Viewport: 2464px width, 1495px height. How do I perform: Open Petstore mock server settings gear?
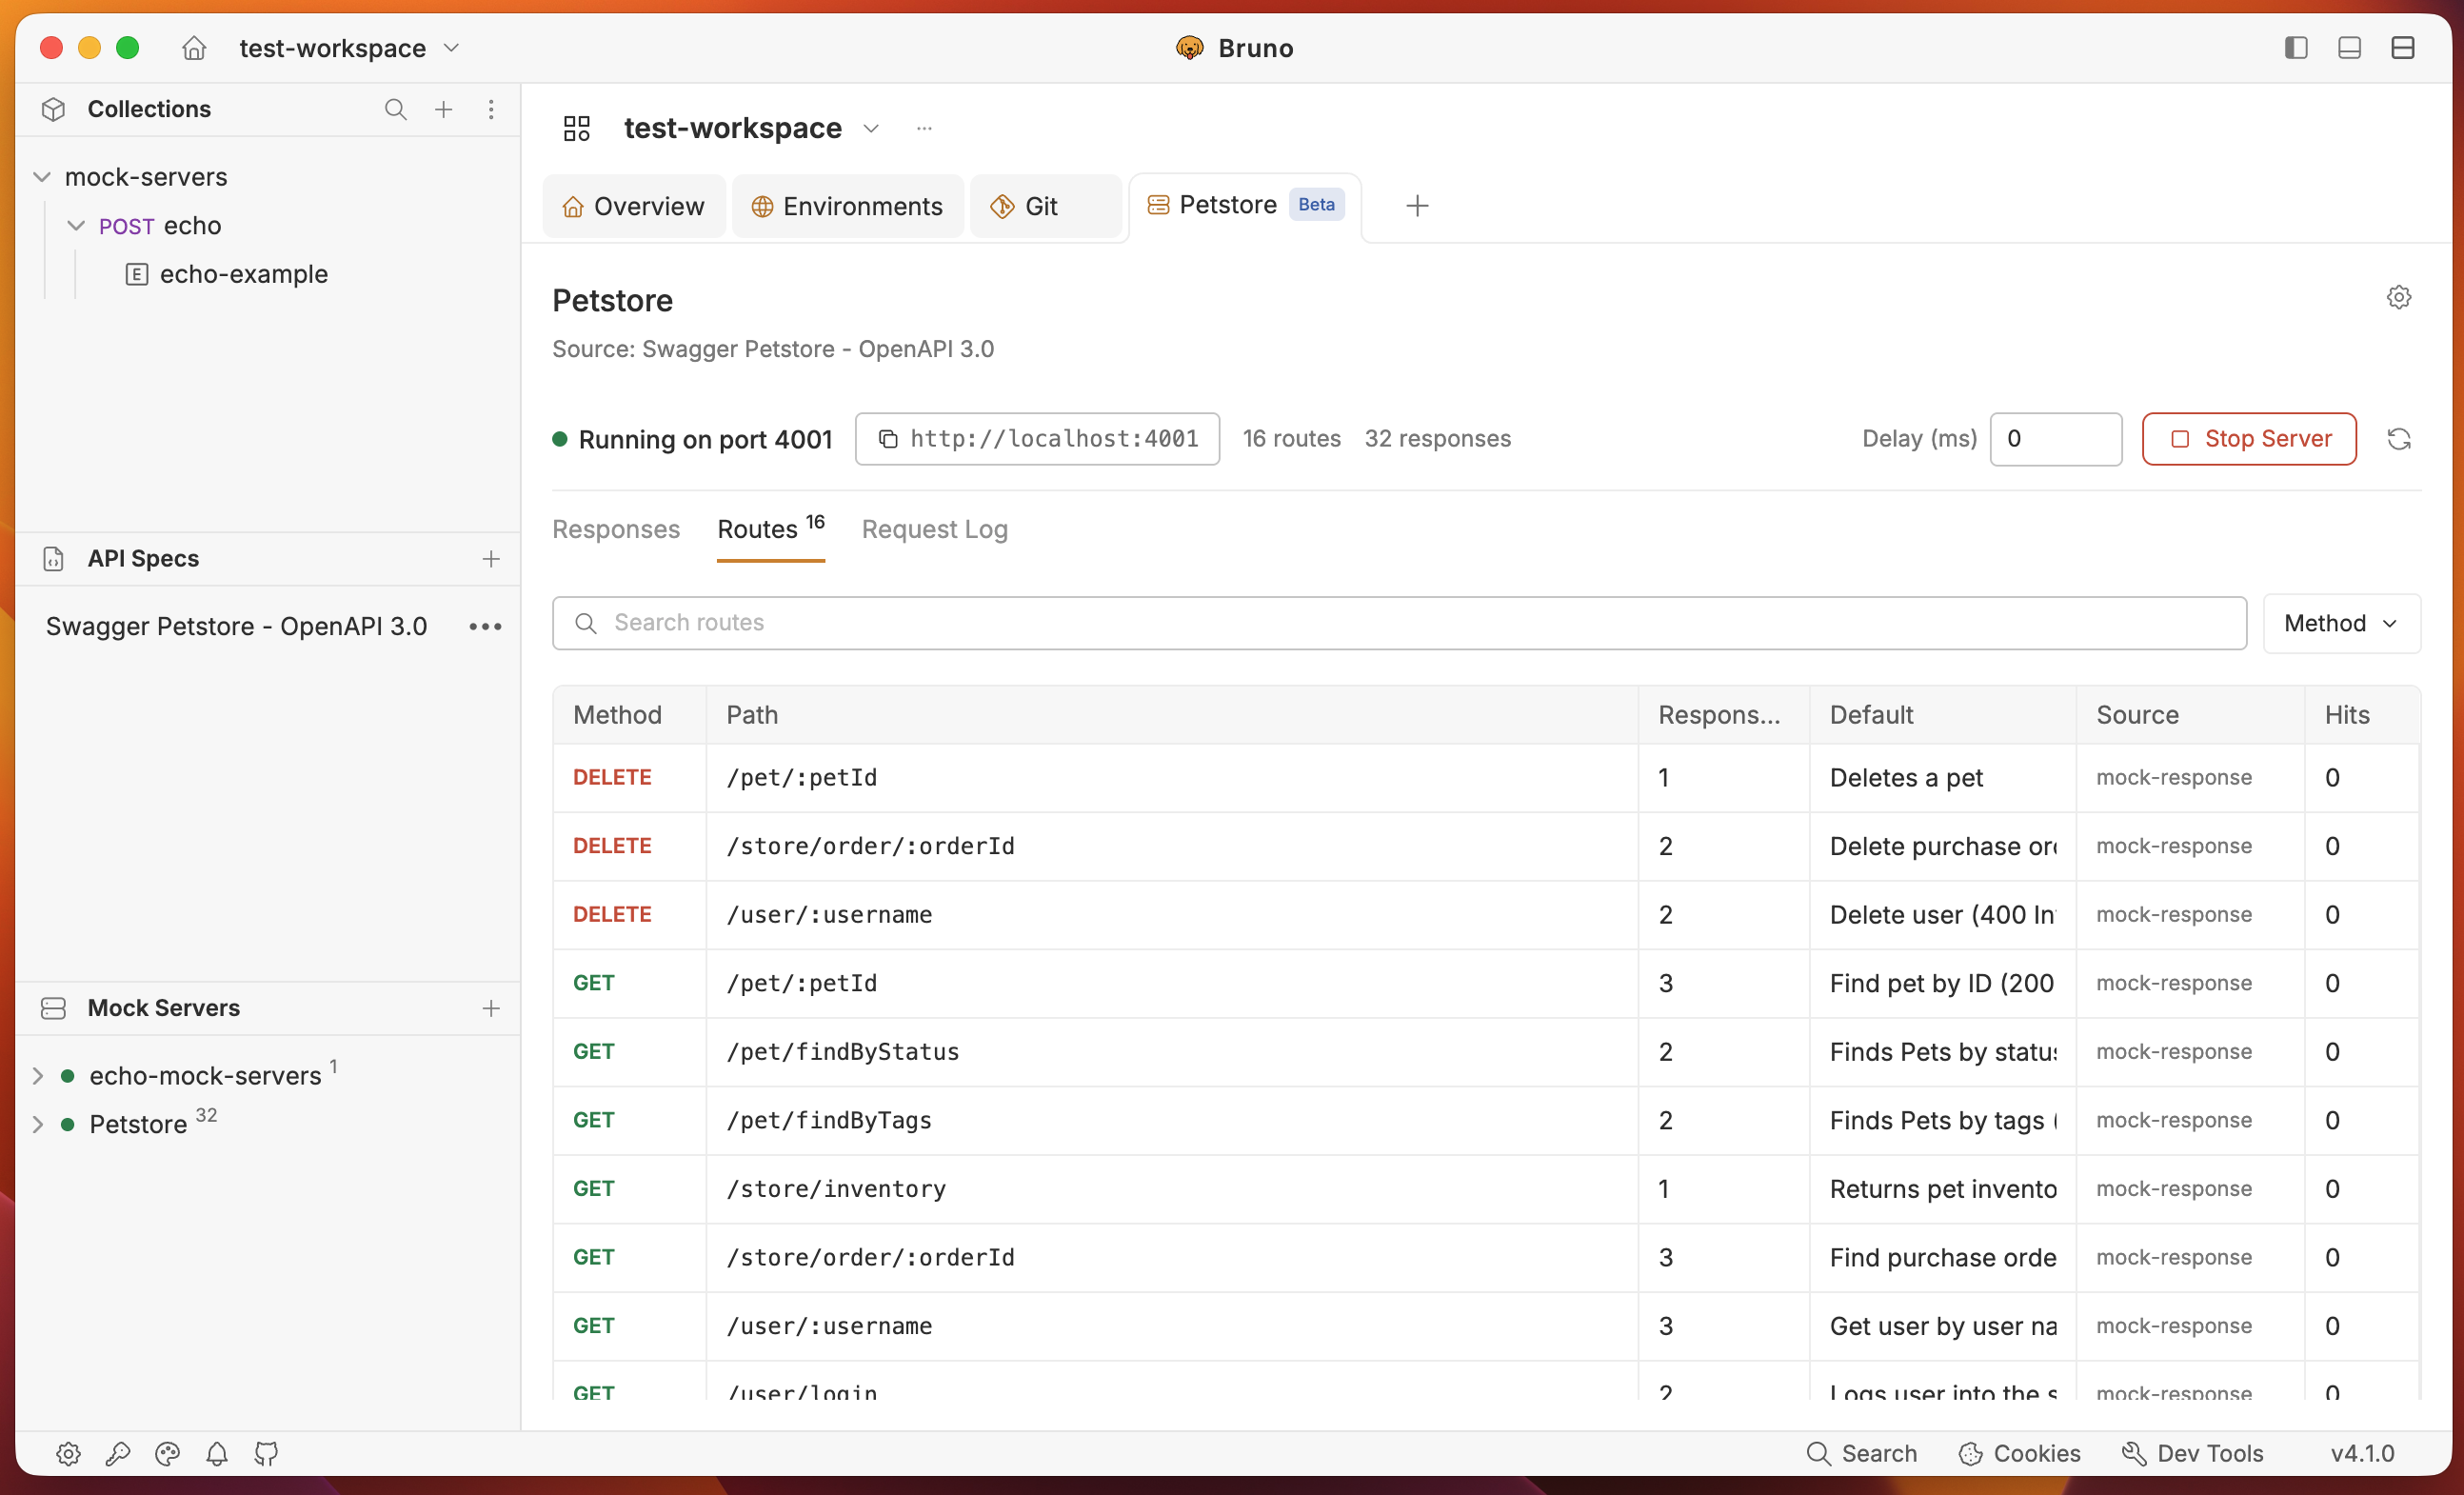tap(2398, 298)
